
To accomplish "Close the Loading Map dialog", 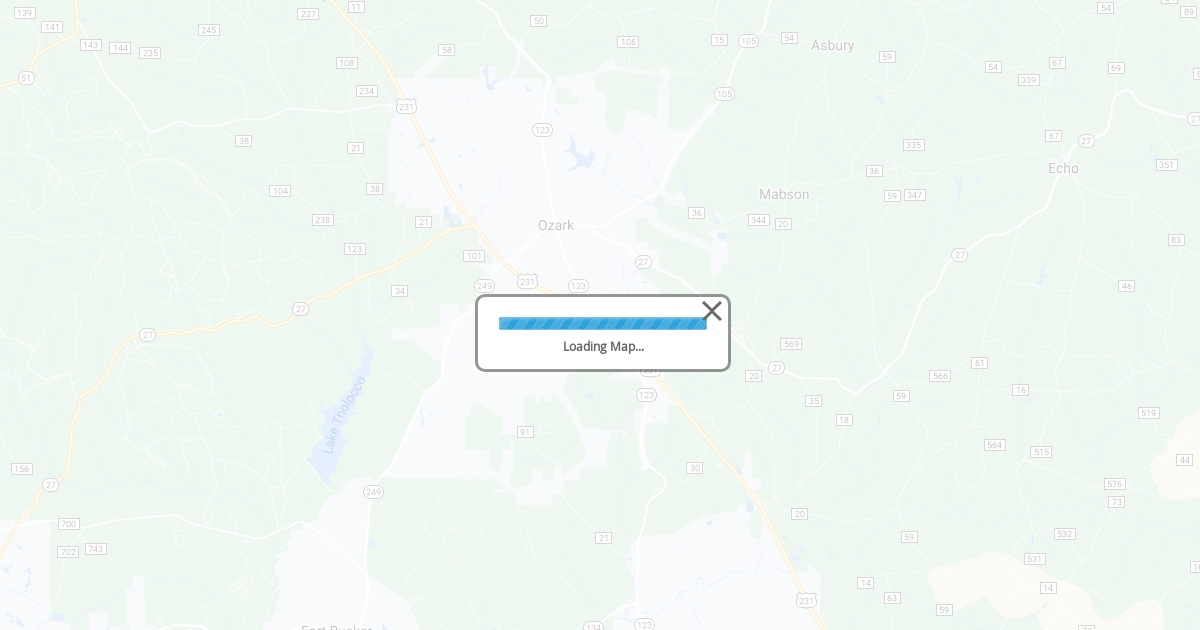I will coord(712,311).
